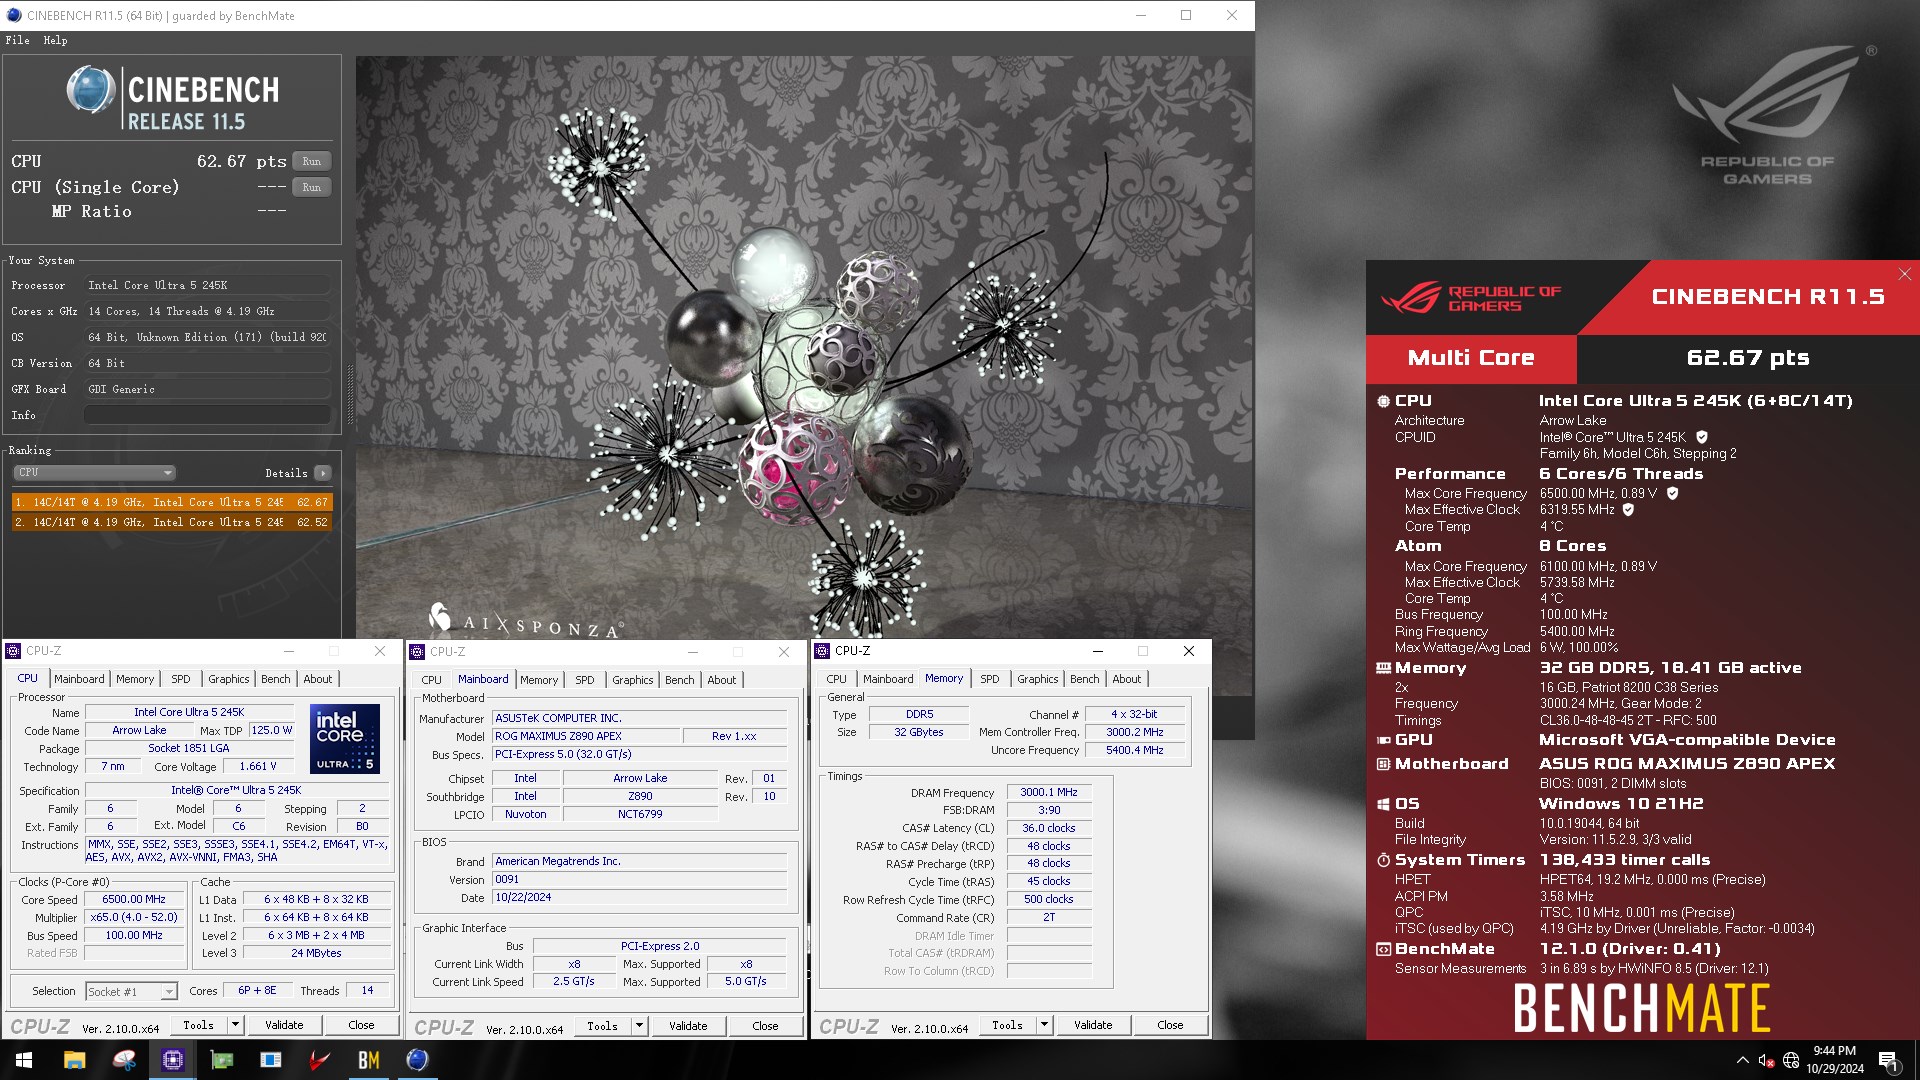1920x1080 pixels.
Task: Open Memory tab in first CPU-Z window
Action: coord(135,679)
